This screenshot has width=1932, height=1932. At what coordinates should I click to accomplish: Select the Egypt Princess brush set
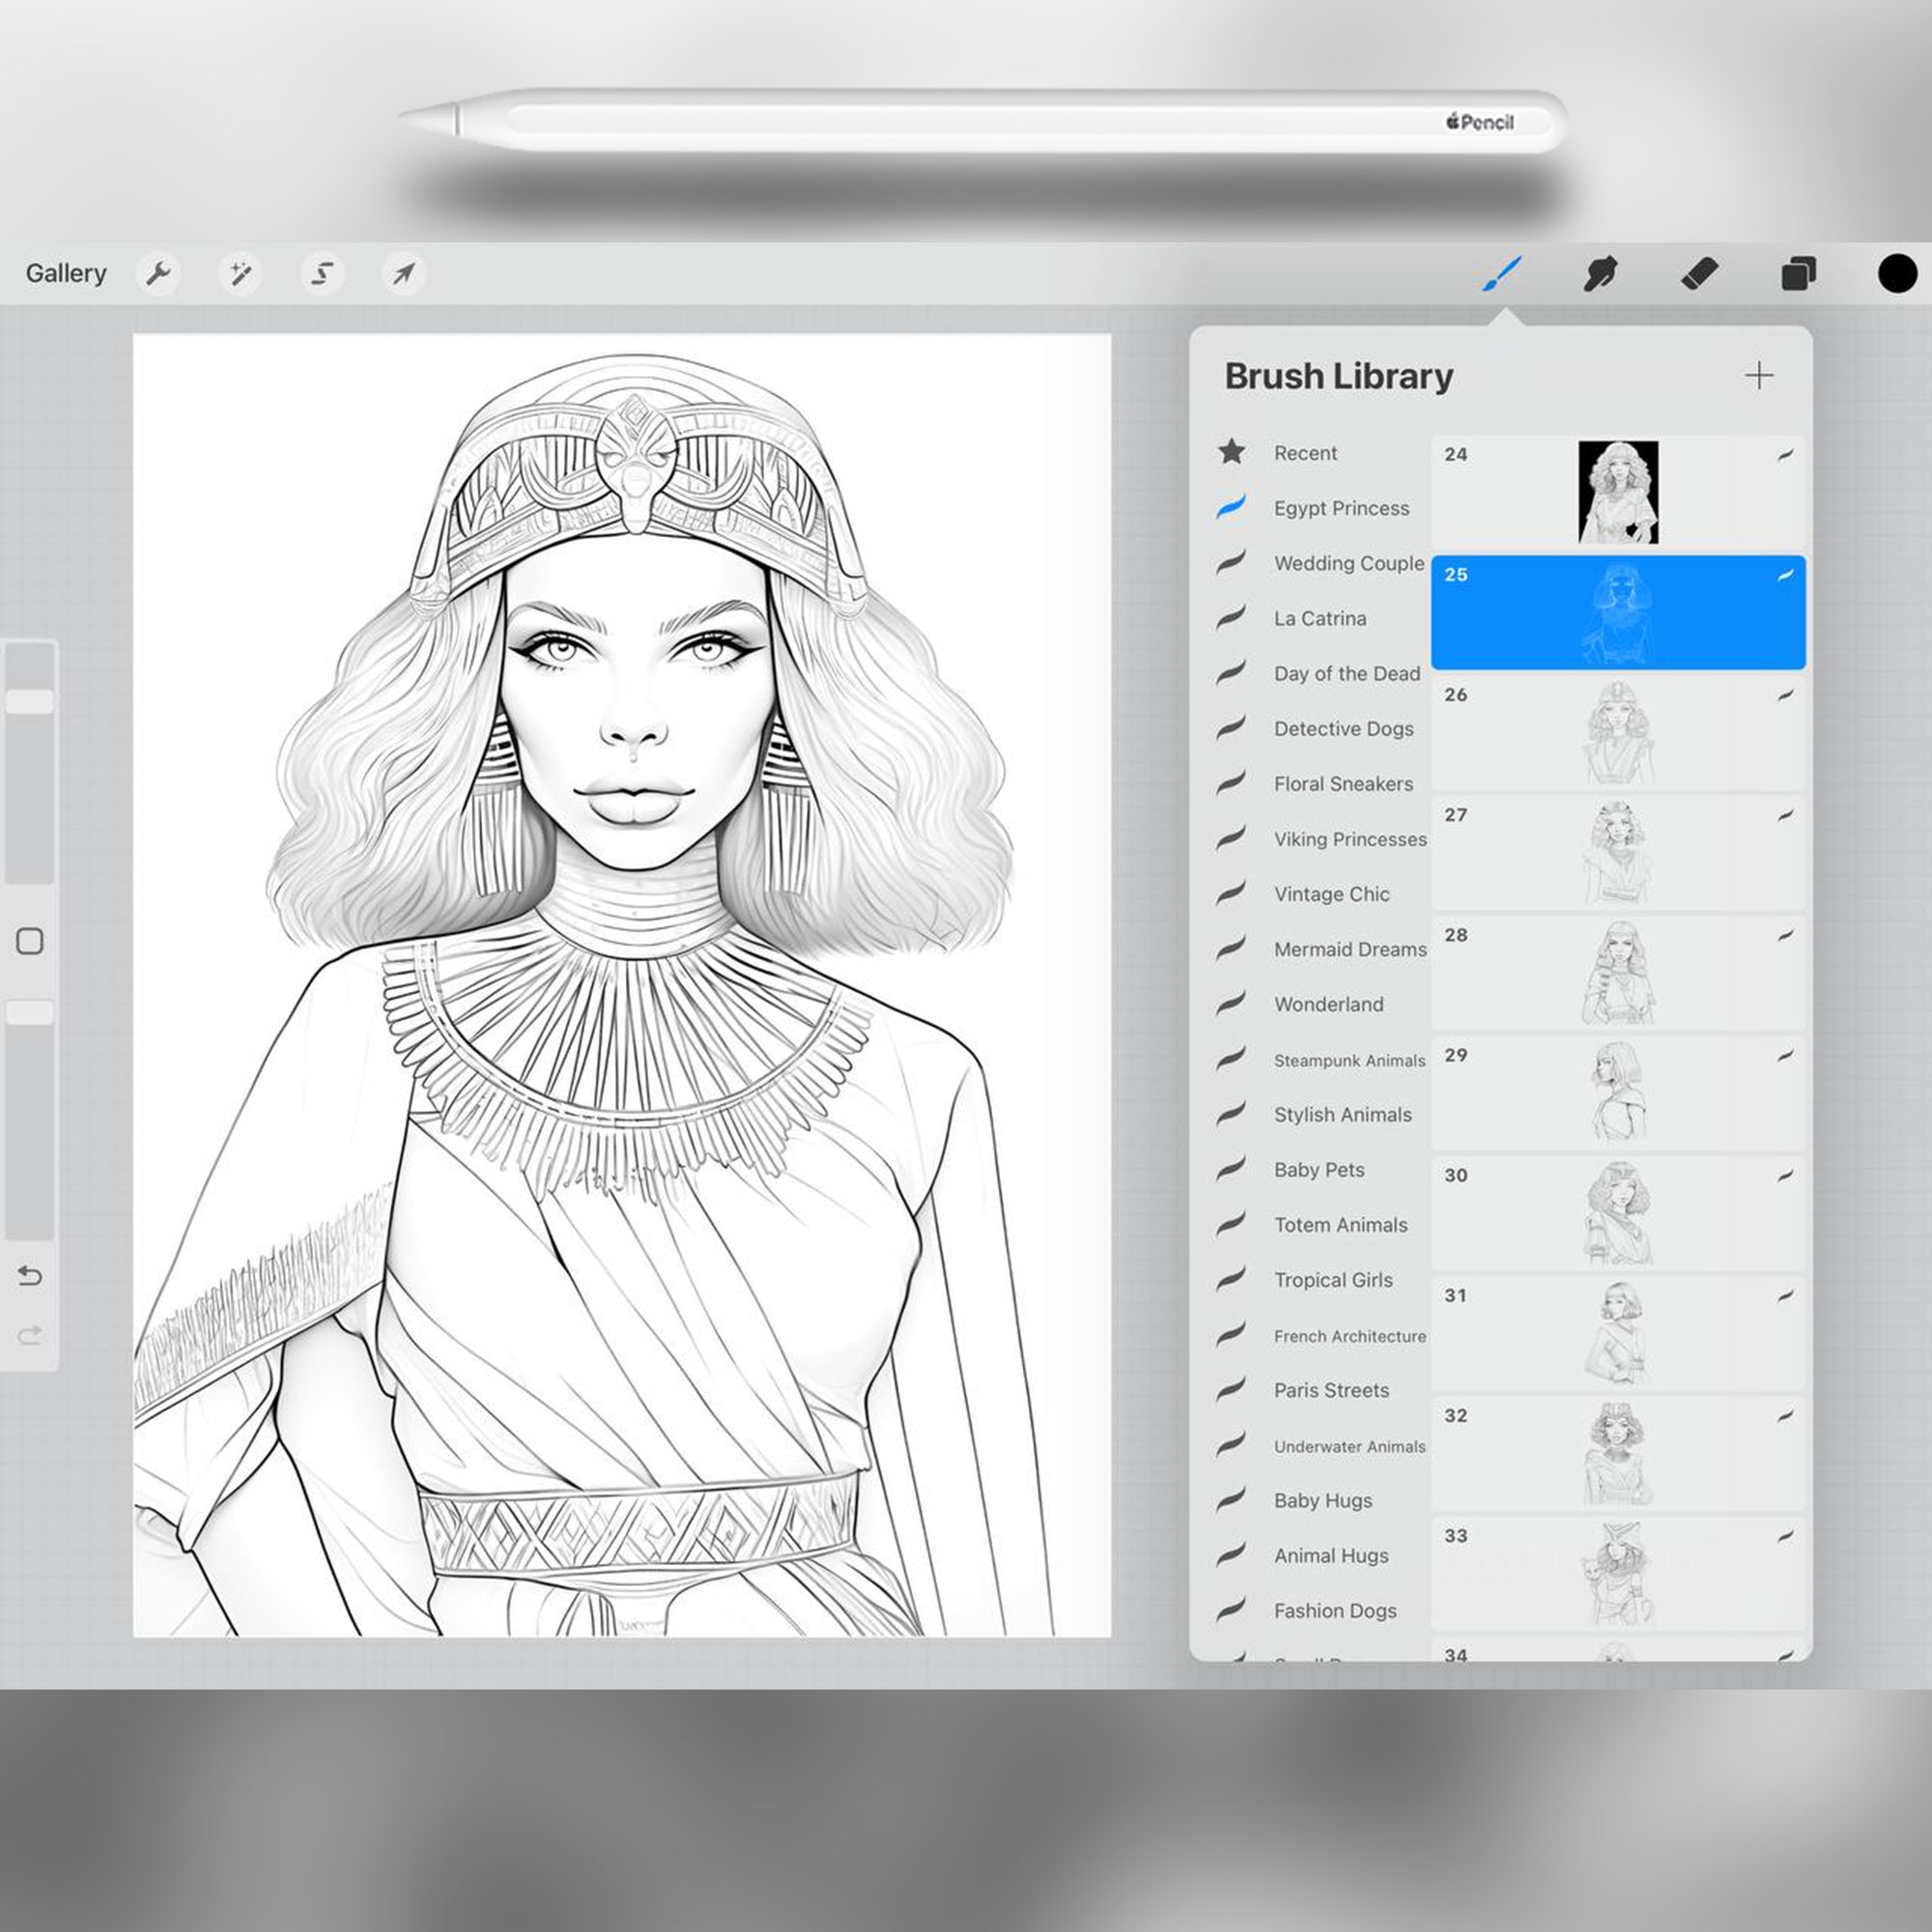pos(1342,508)
